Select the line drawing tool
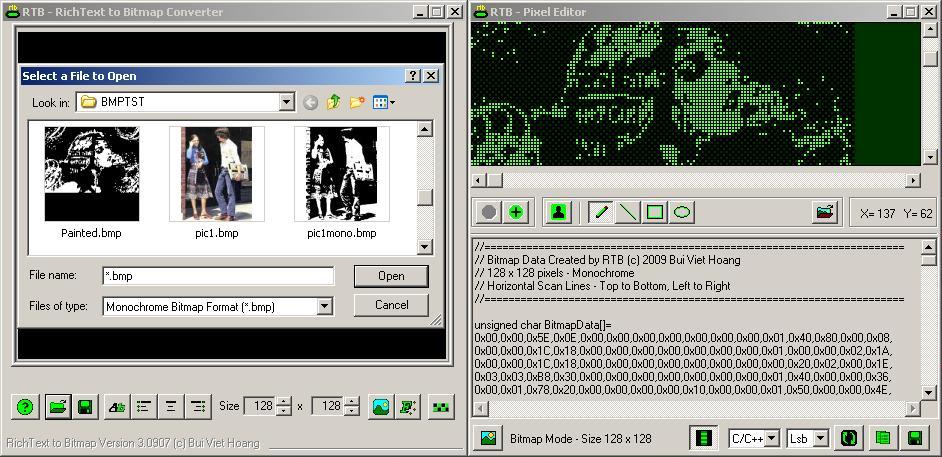The image size is (942, 457). (x=628, y=212)
